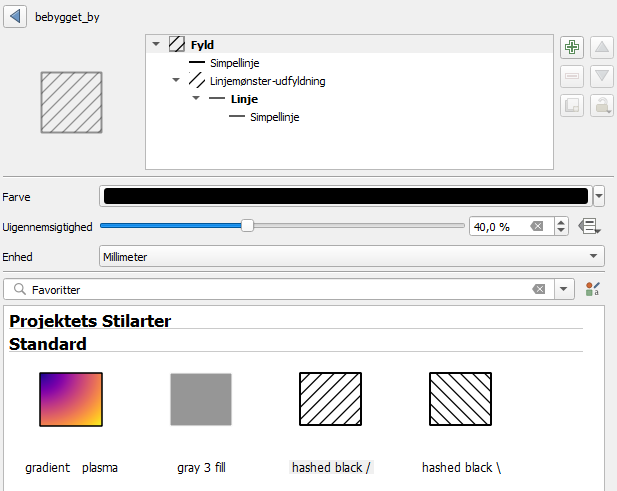Click the Farve label

(x=16, y=197)
